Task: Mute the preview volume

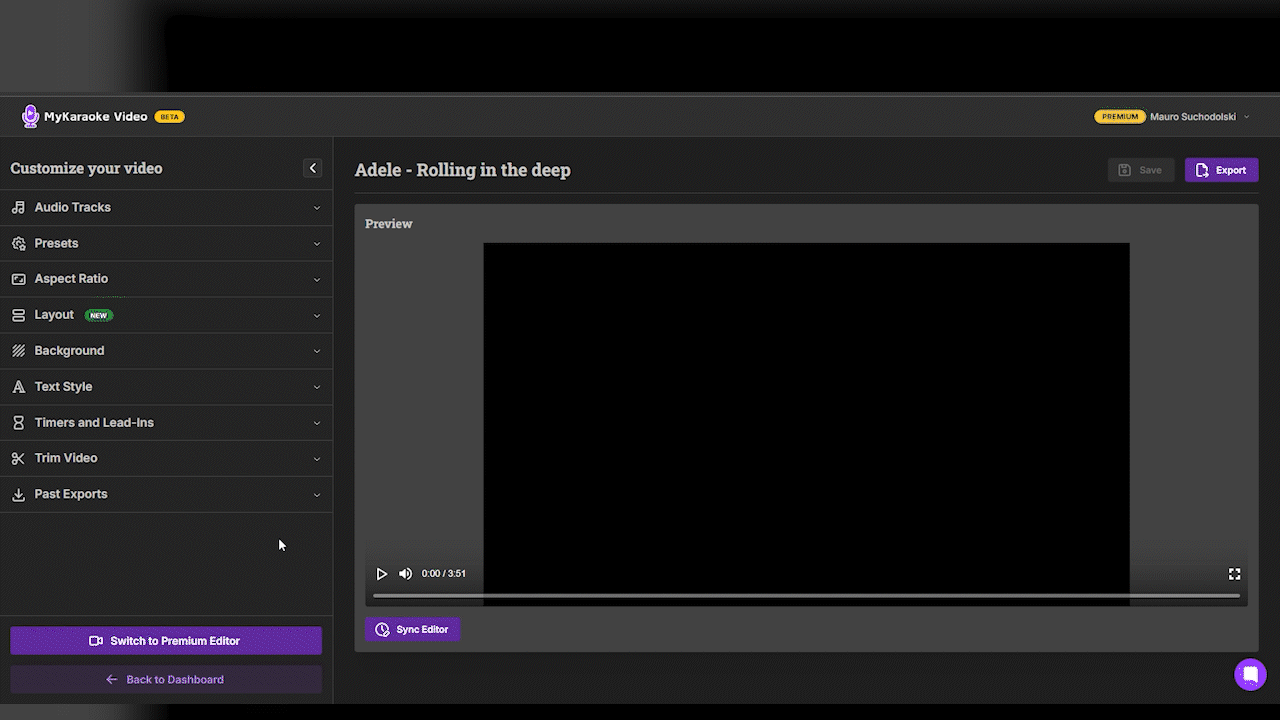Action: [x=405, y=574]
